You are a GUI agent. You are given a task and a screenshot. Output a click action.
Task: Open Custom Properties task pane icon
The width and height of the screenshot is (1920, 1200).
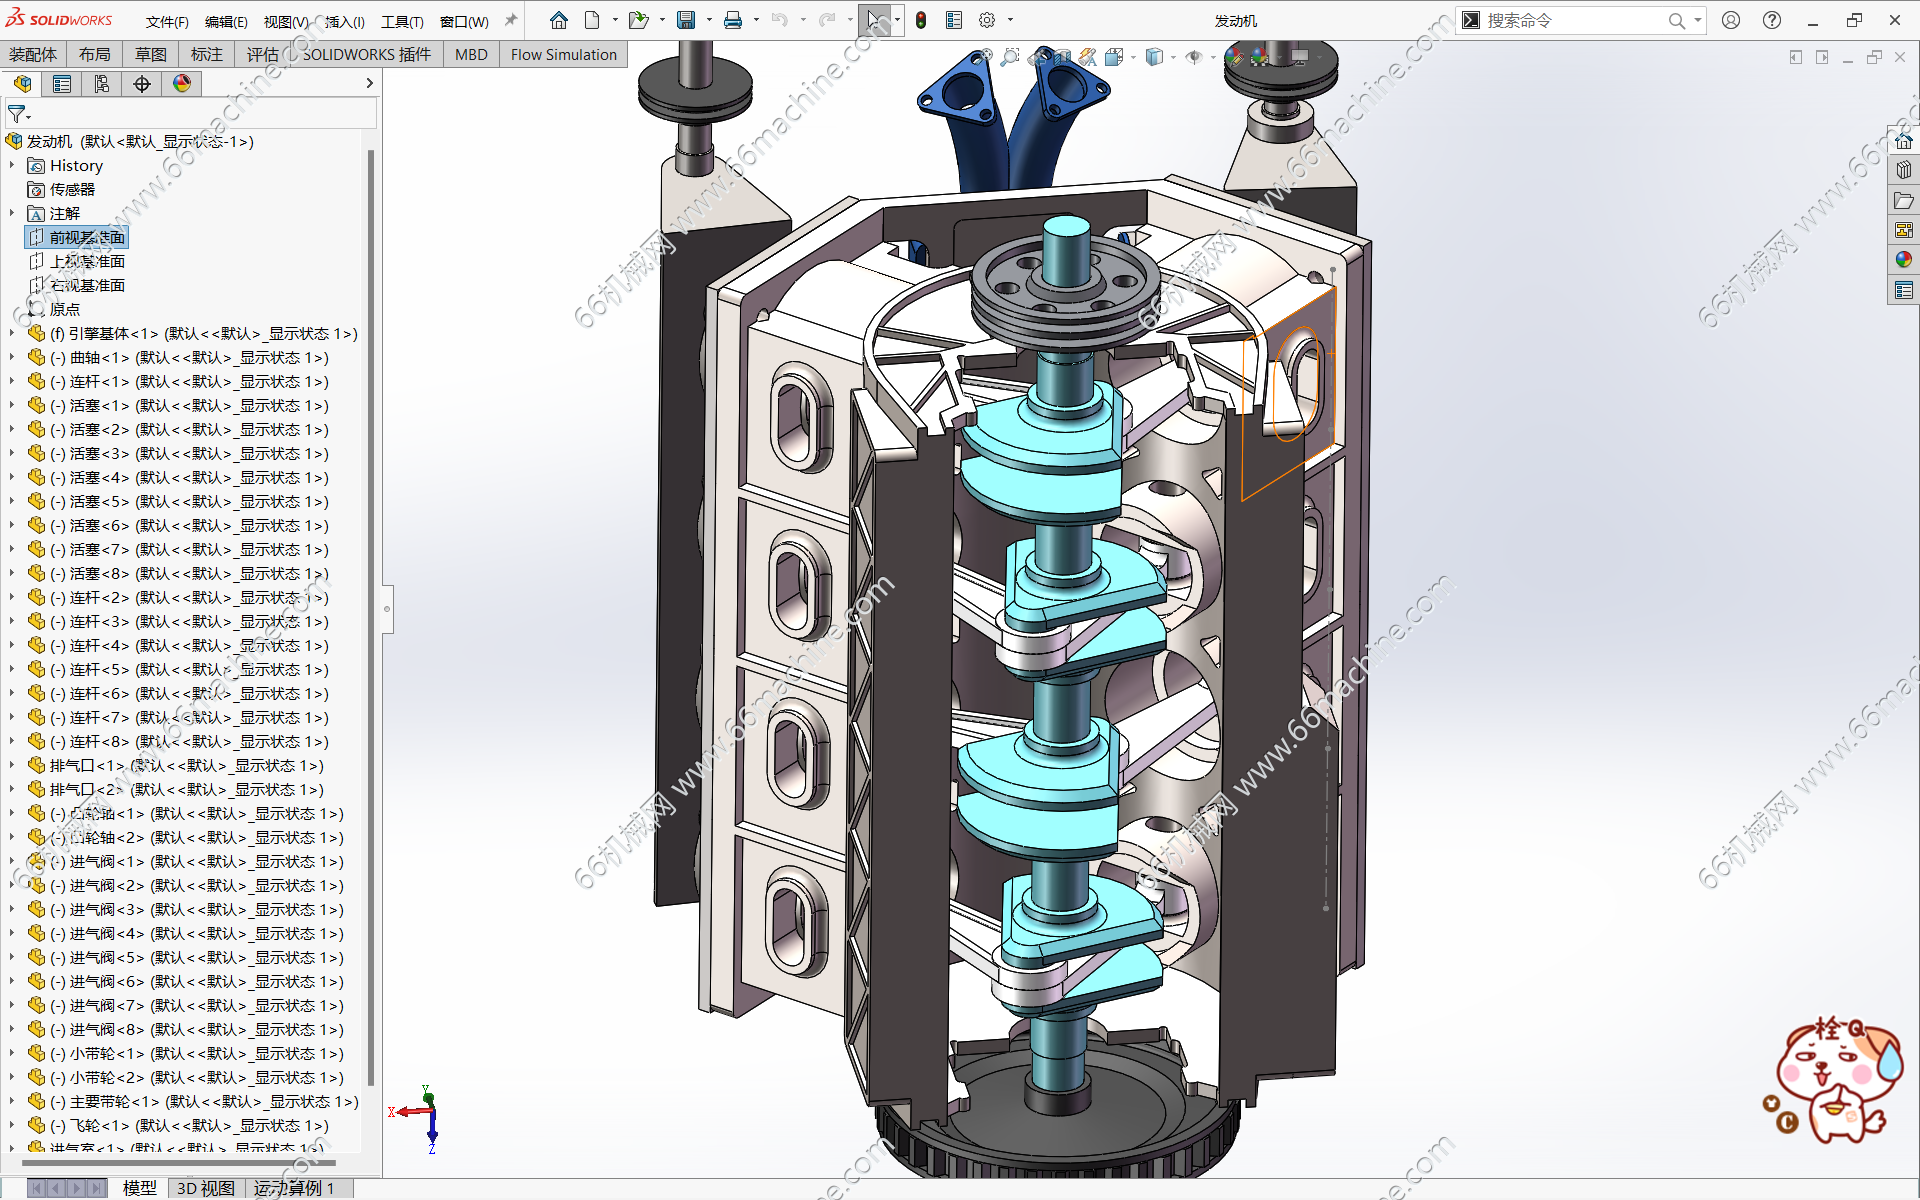click(1904, 290)
